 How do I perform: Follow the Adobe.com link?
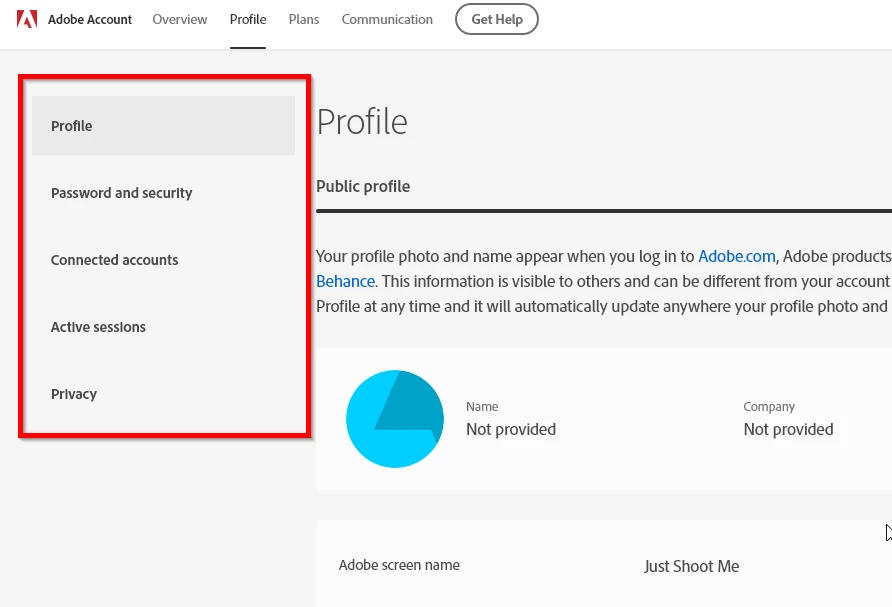pos(737,256)
